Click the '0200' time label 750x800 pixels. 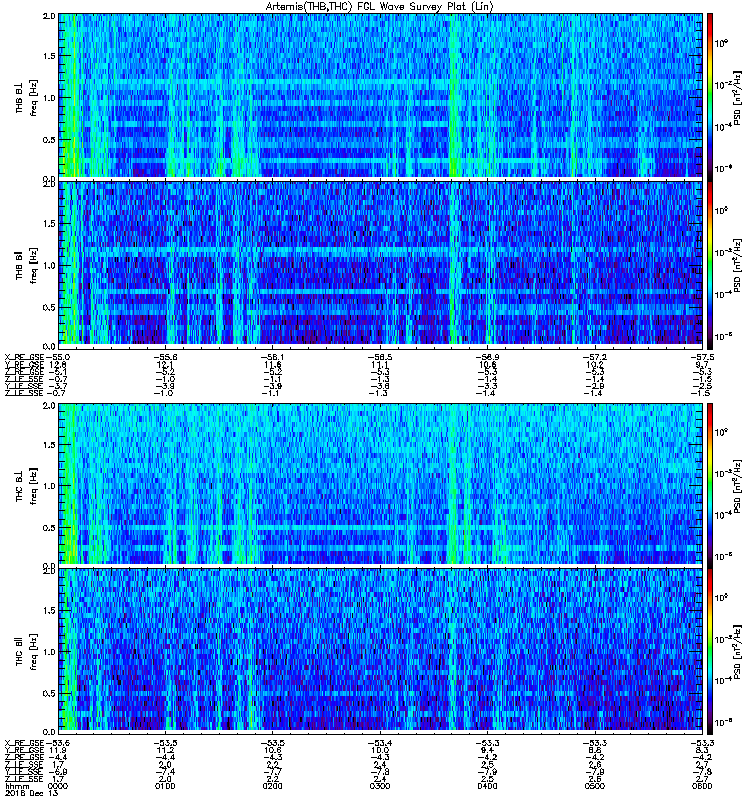coord(272,786)
